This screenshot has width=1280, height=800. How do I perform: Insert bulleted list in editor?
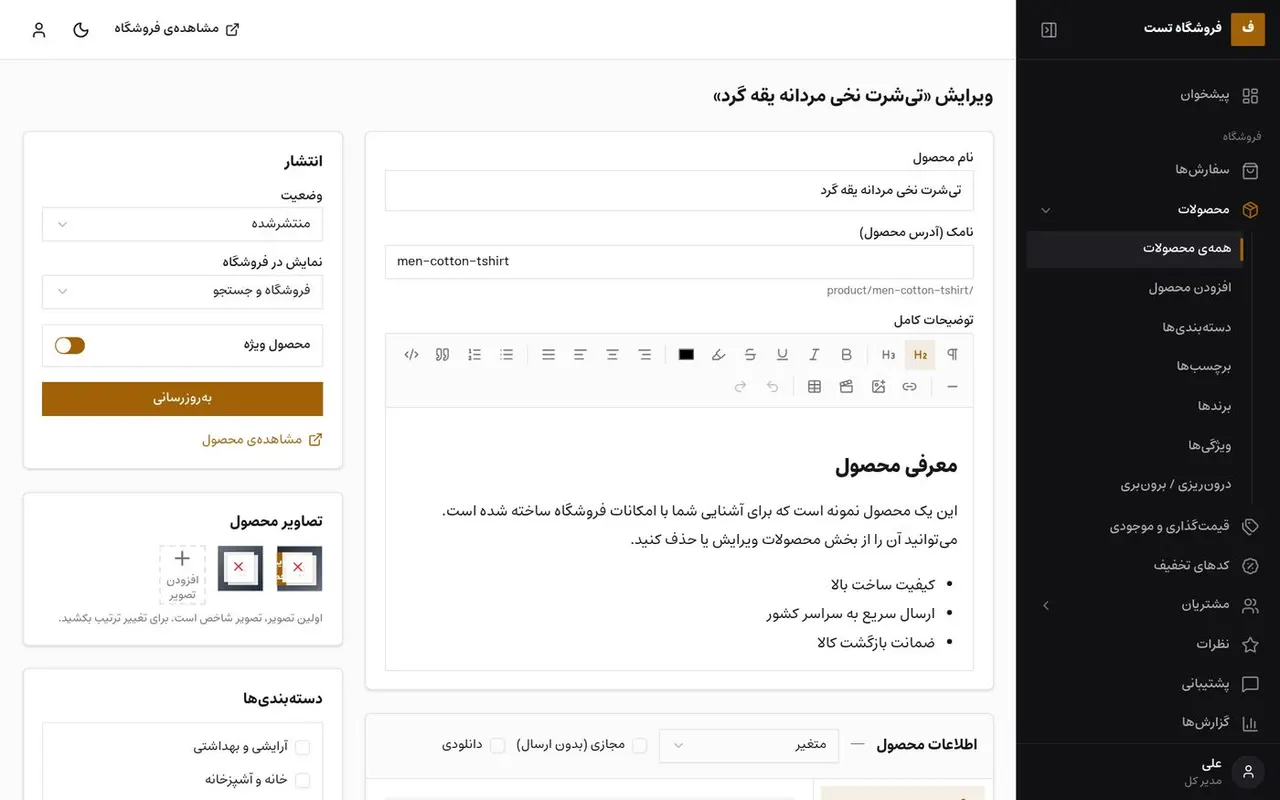tap(506, 355)
